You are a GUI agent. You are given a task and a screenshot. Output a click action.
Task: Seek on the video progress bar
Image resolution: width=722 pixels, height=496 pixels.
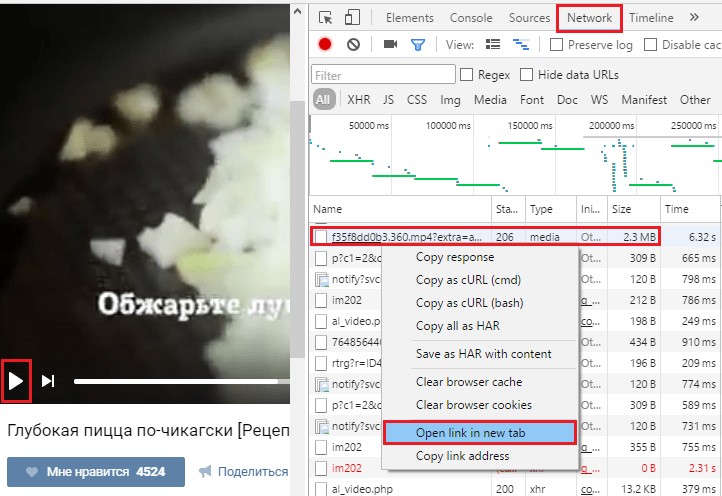pos(182,381)
